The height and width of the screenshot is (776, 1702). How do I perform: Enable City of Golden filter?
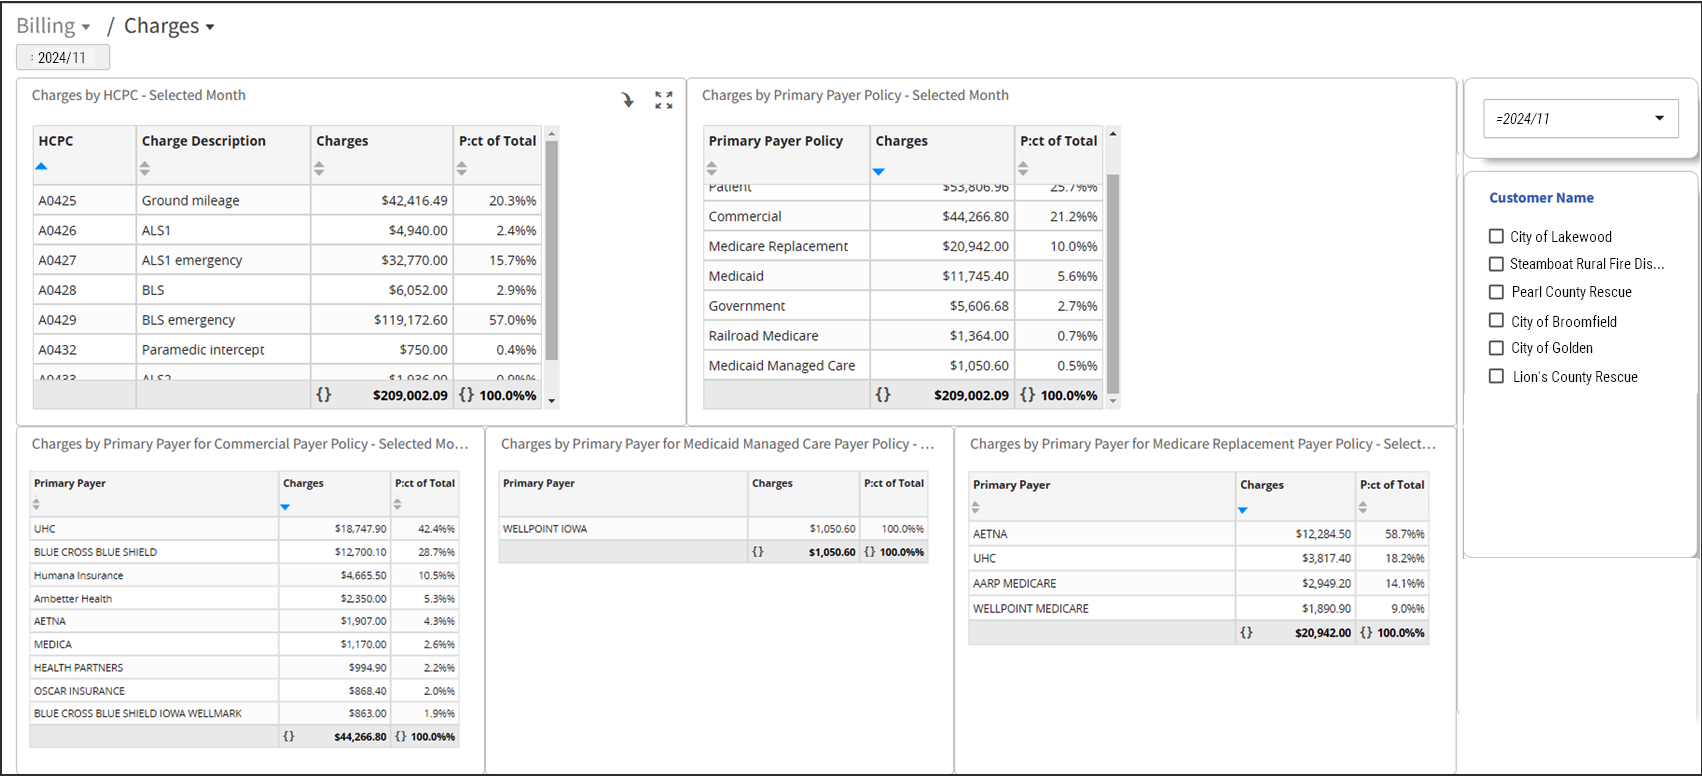1496,348
